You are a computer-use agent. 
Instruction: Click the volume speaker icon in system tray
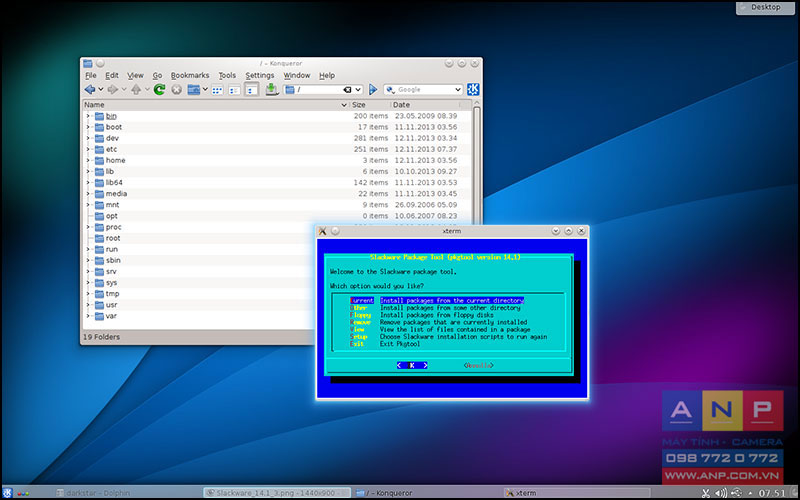[720, 493]
